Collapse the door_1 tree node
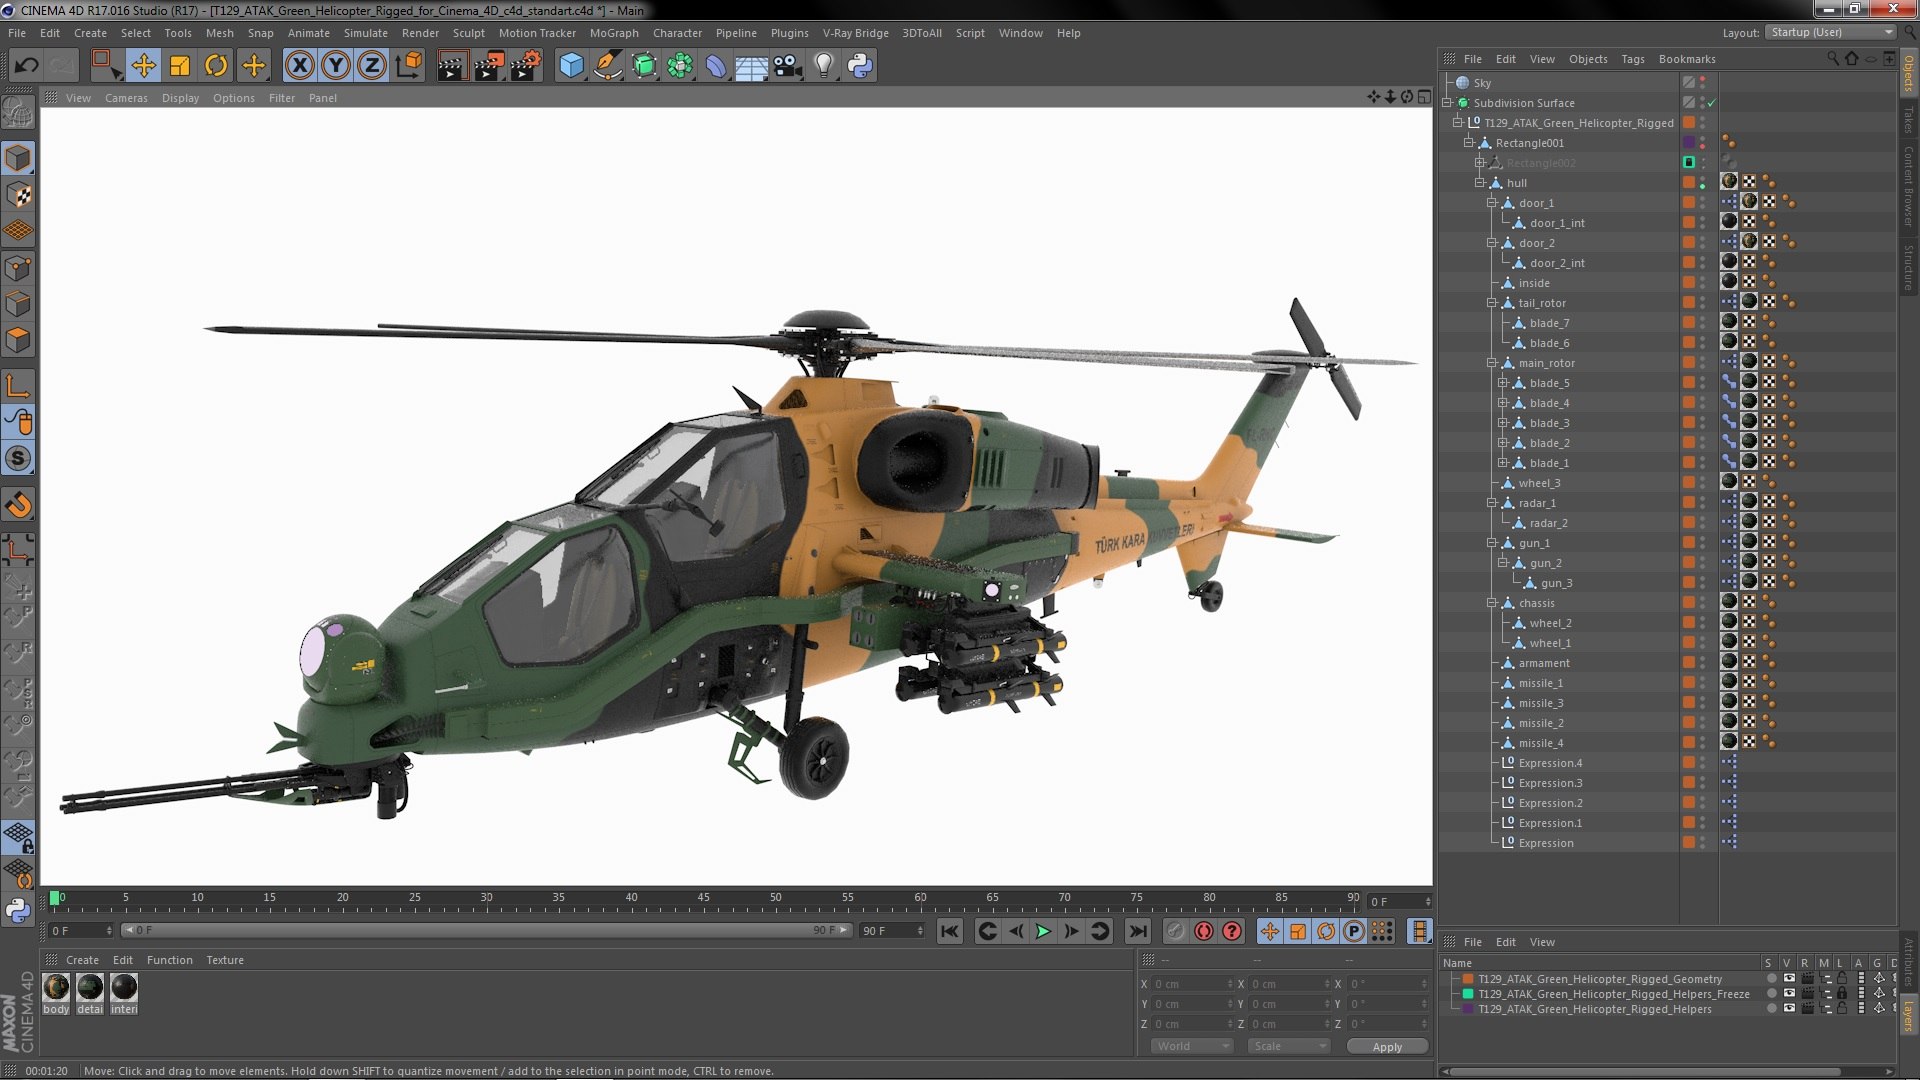The image size is (1920, 1080). (1491, 203)
